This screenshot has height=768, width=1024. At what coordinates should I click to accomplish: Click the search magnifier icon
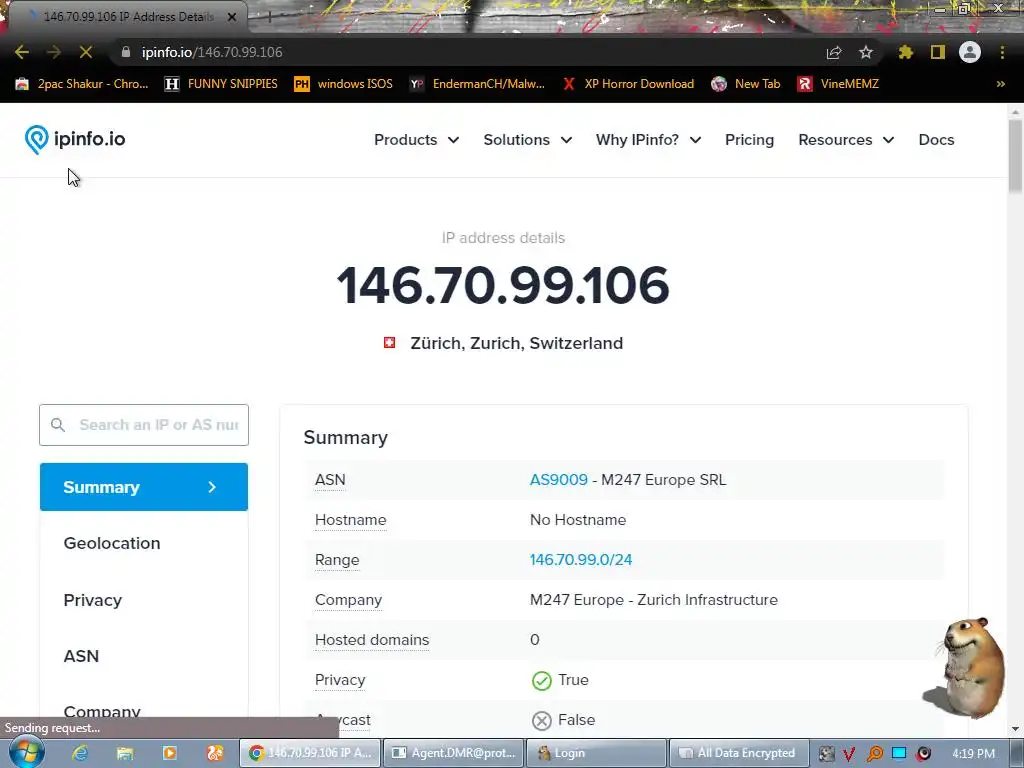[x=57, y=425]
